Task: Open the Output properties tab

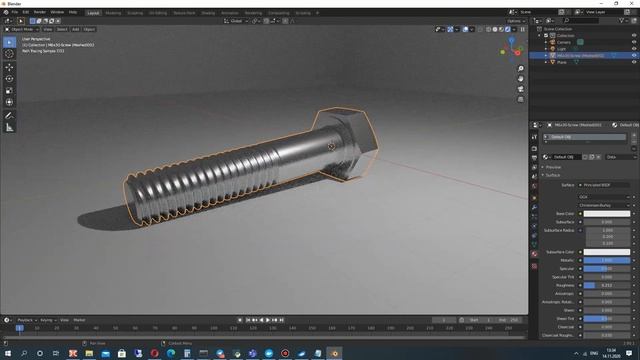Action: pos(534,158)
